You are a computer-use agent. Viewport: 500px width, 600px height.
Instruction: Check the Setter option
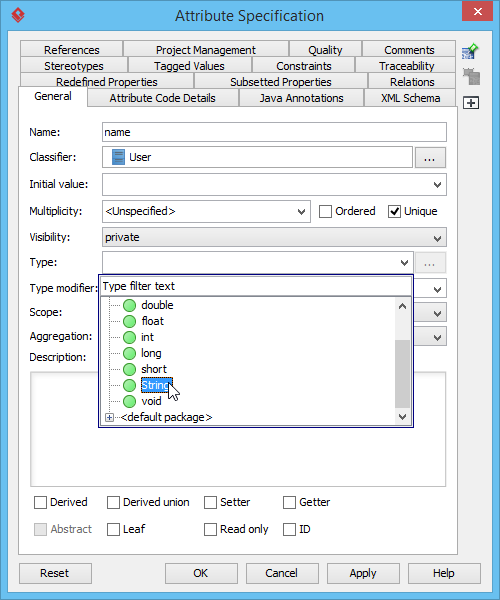(210, 502)
